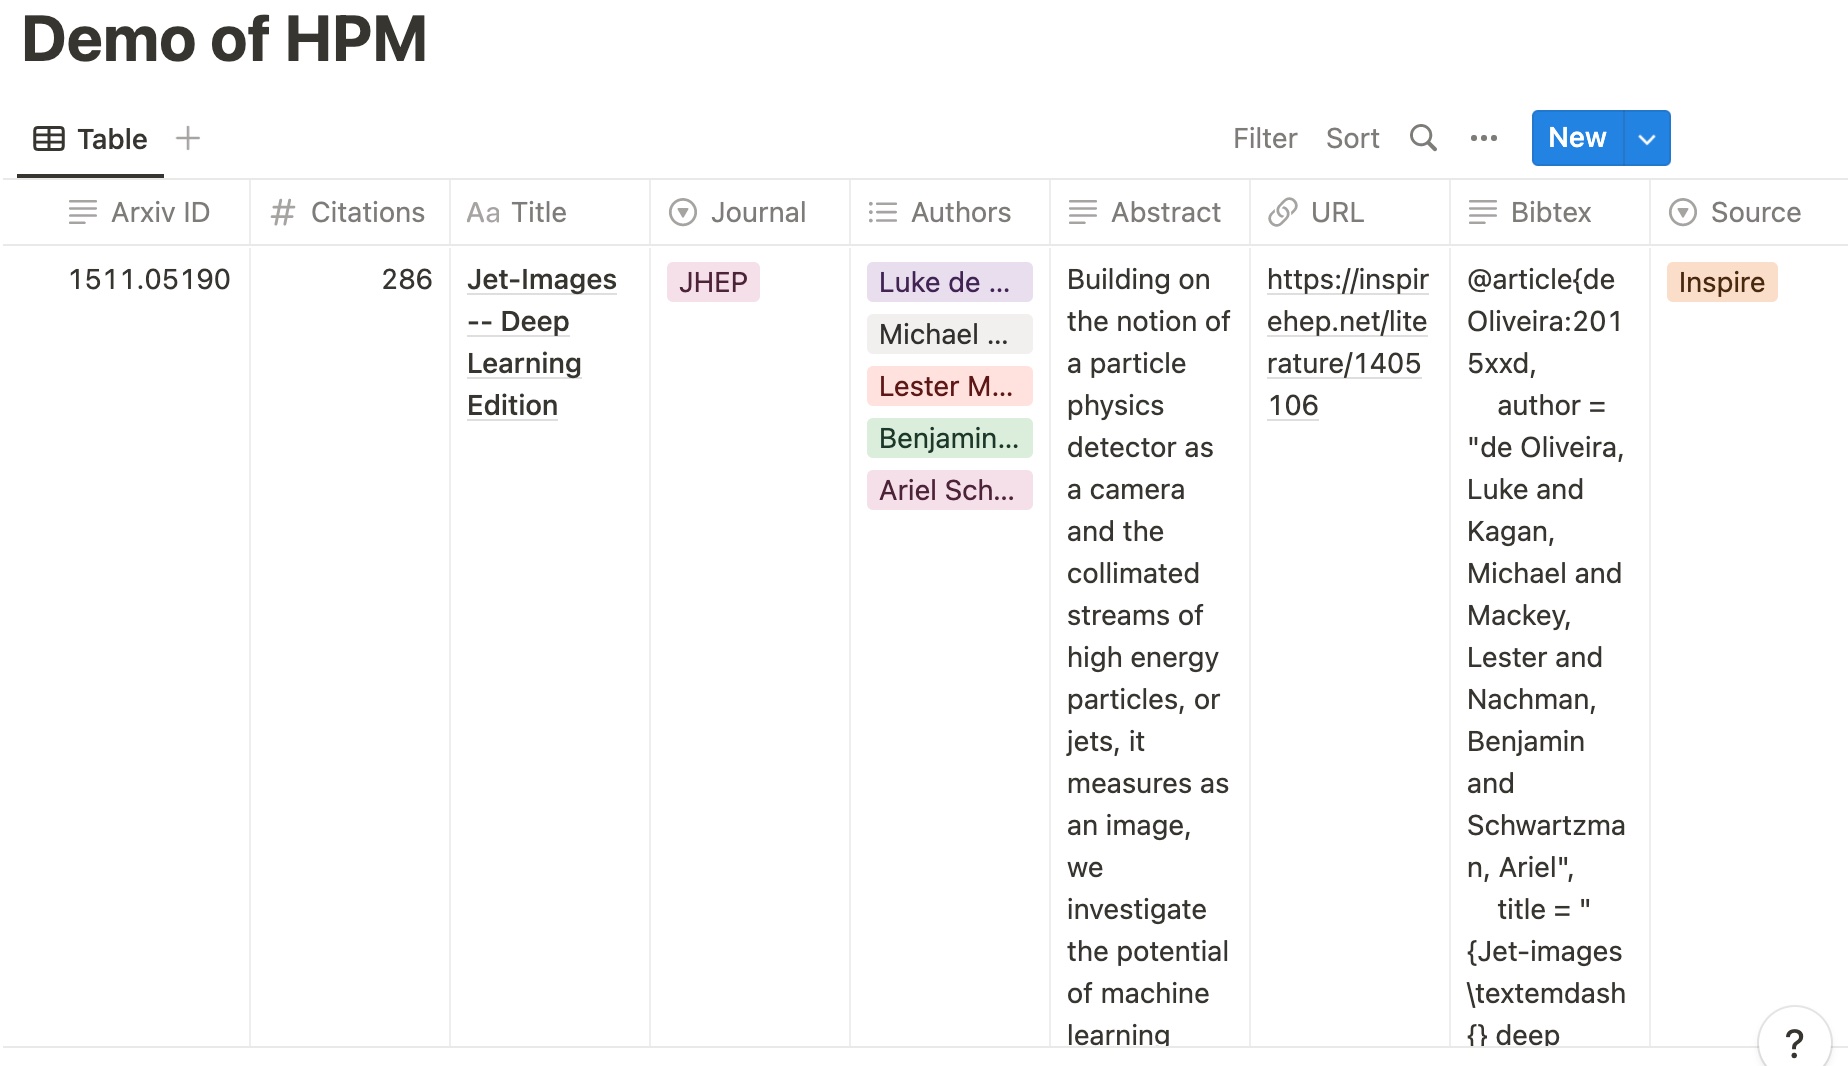This screenshot has width=1848, height=1066.
Task: Open the Abstract column header options
Action: click(1149, 212)
